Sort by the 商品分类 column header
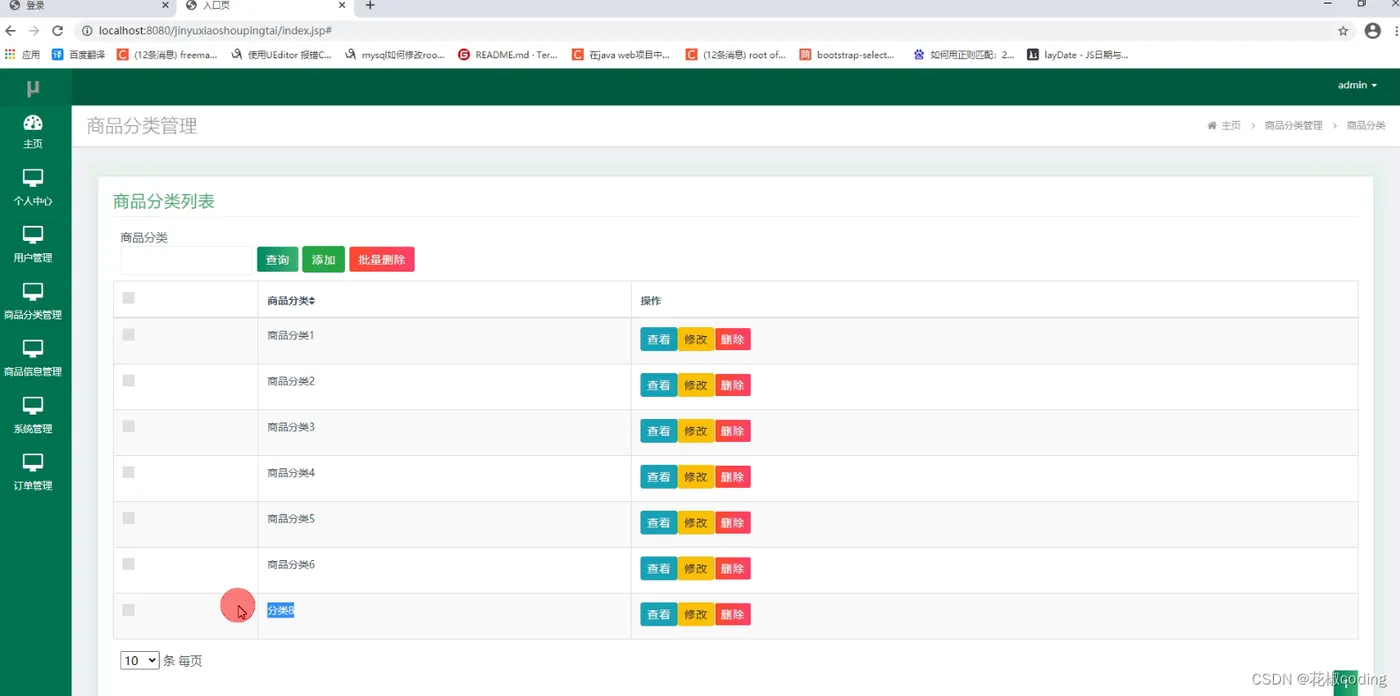Image resolution: width=1400 pixels, height=696 pixels. (x=291, y=301)
